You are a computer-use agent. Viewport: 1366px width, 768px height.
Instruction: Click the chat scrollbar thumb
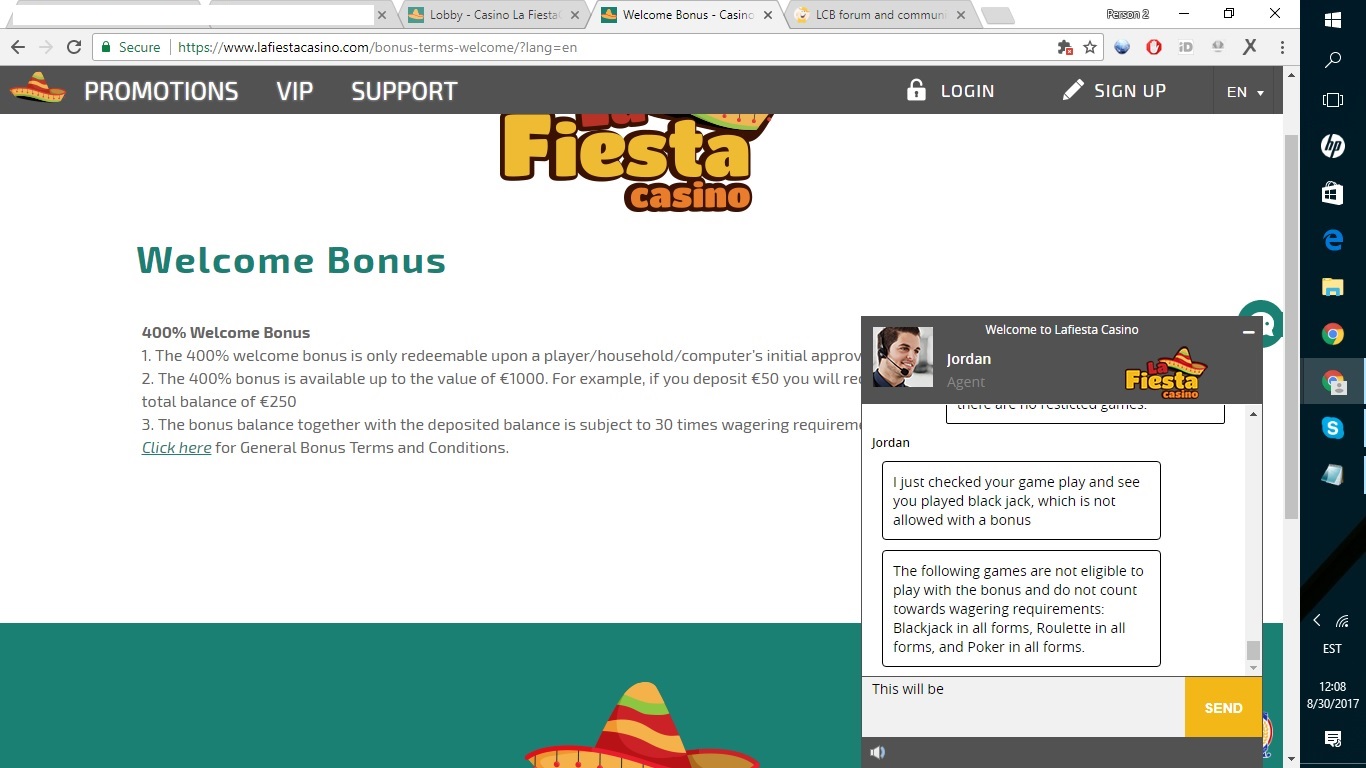click(x=1253, y=651)
